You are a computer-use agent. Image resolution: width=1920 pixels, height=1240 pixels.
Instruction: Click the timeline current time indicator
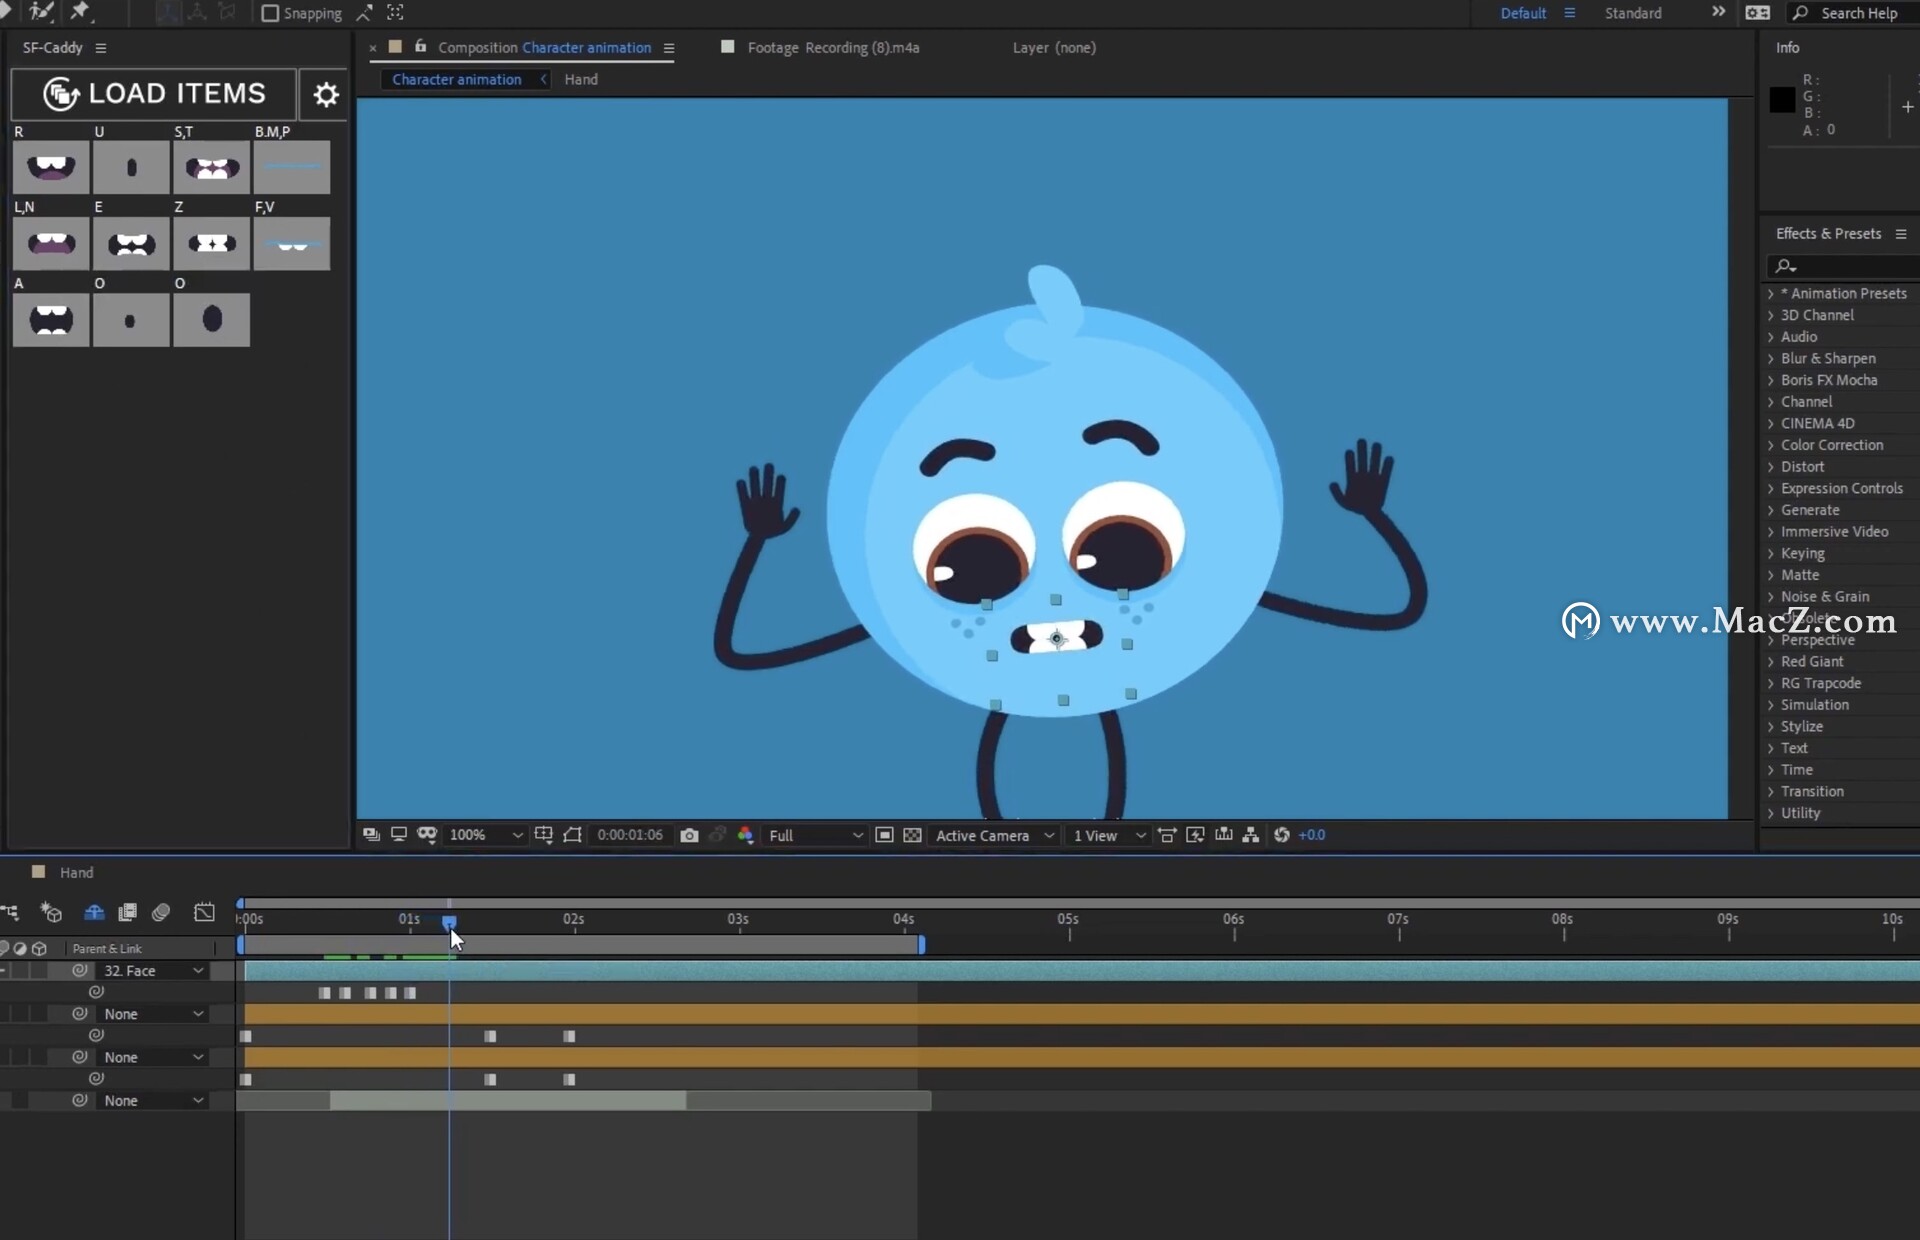(x=449, y=922)
